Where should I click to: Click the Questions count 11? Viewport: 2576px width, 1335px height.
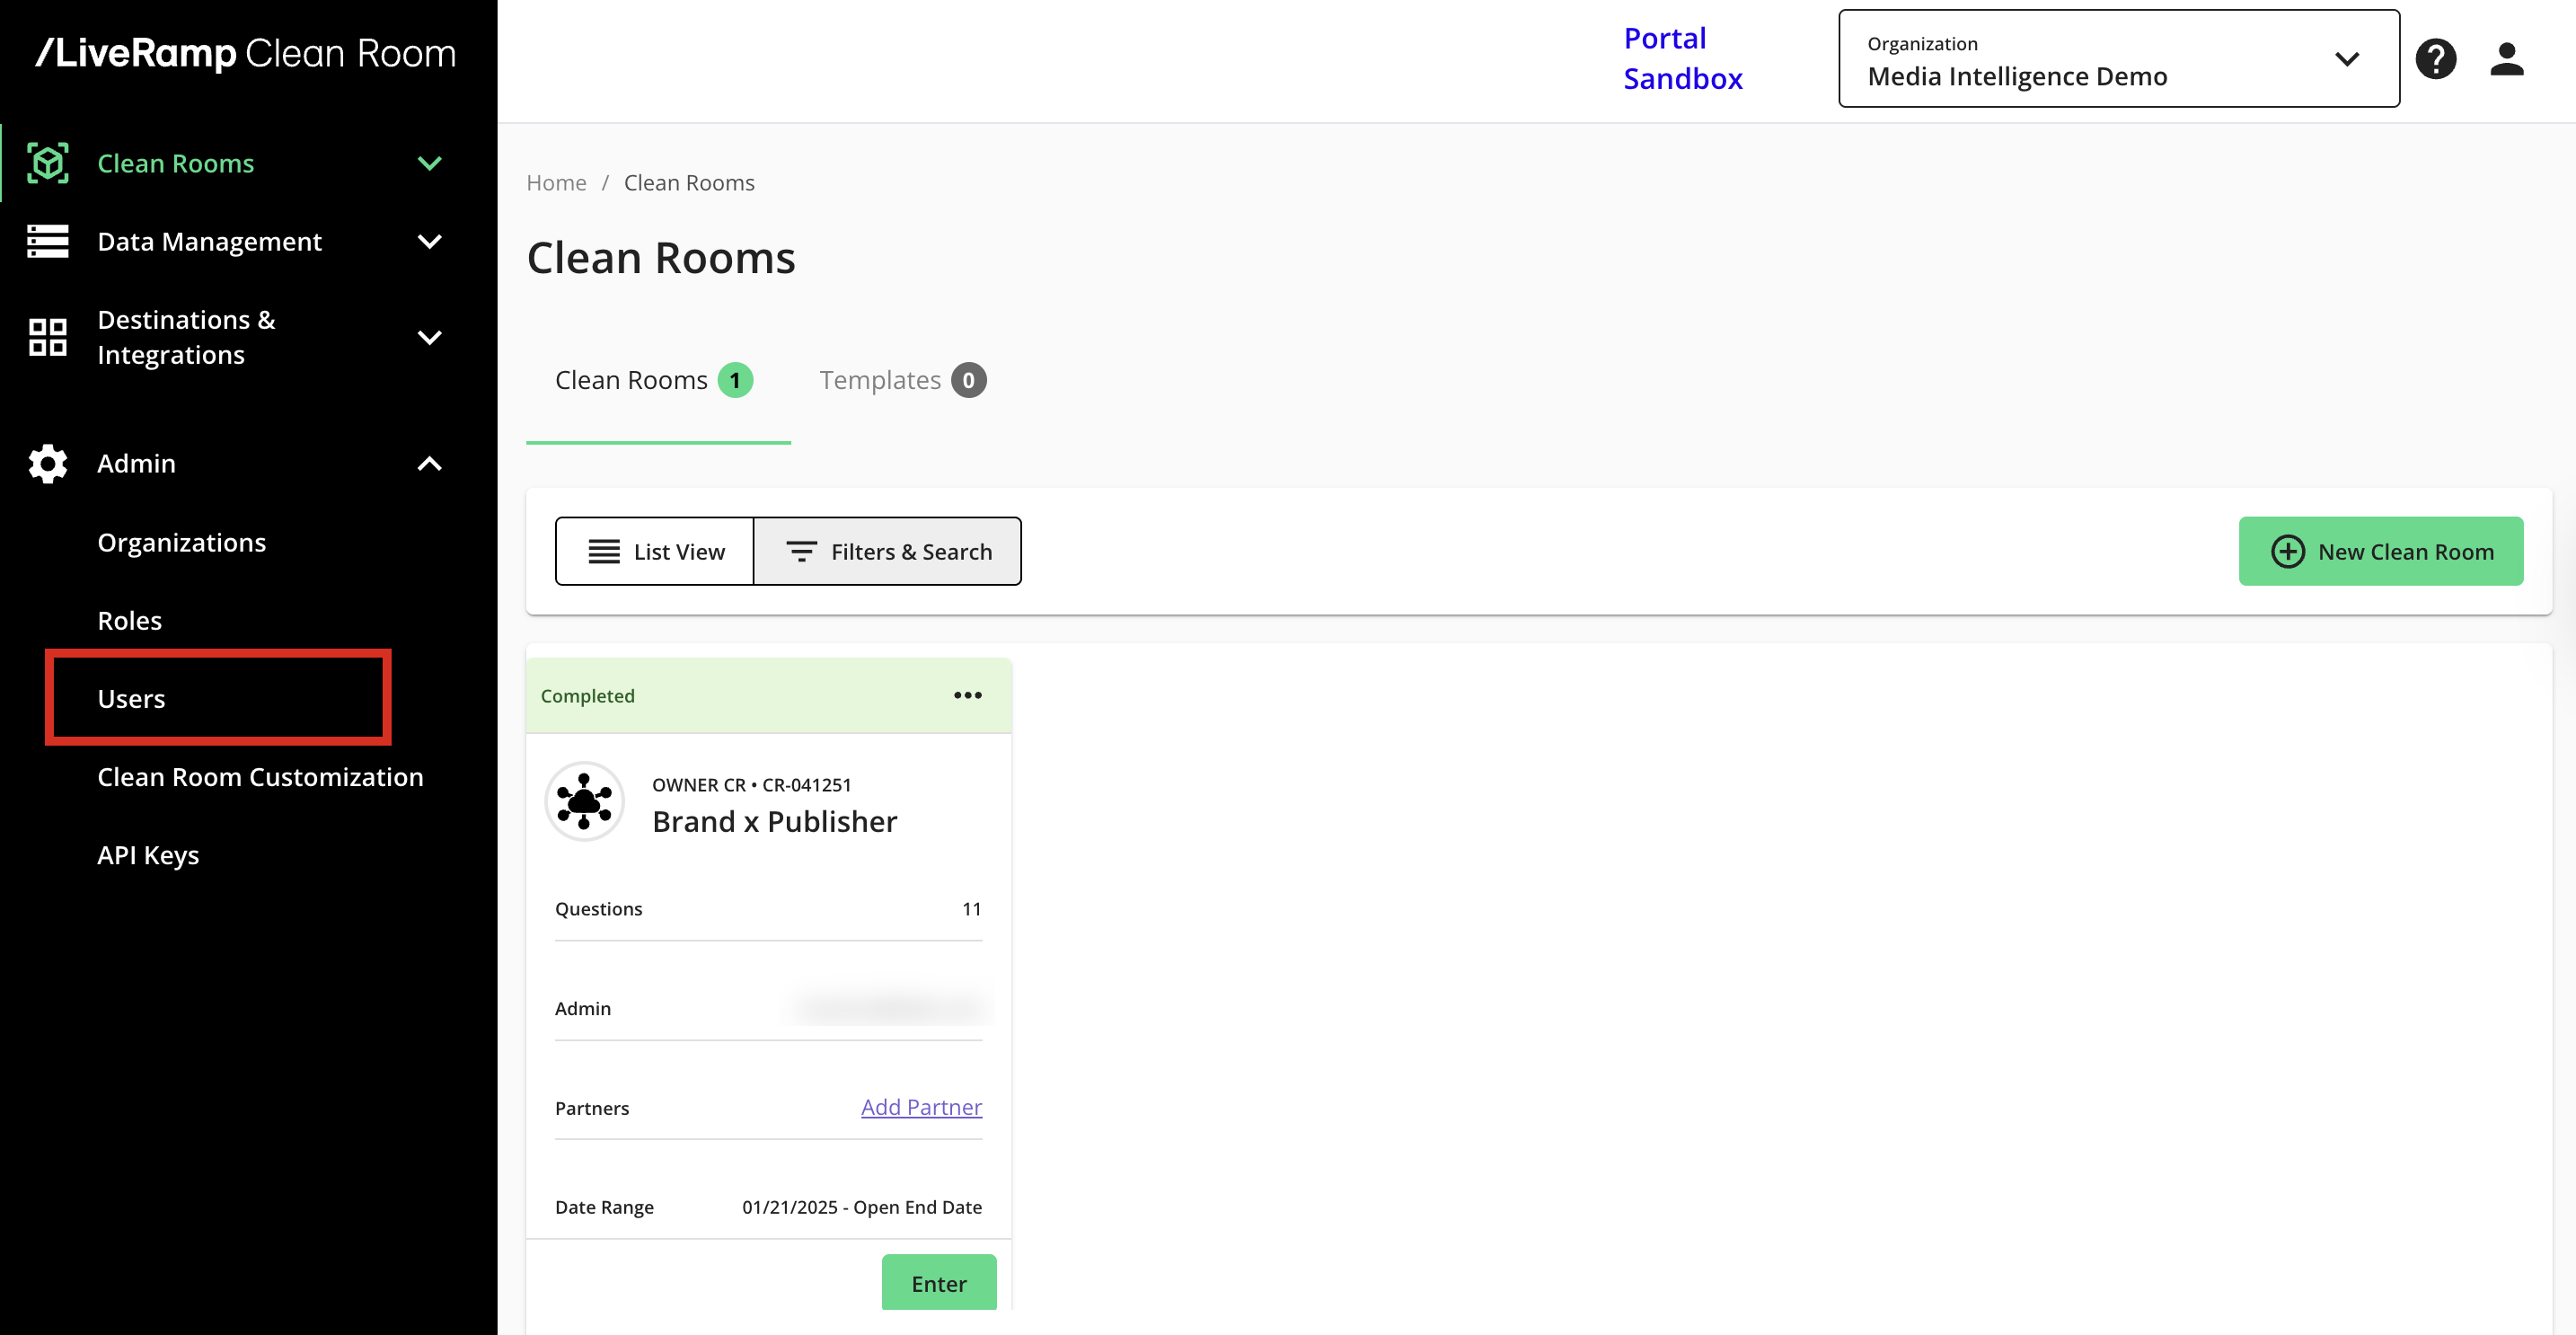pos(971,908)
